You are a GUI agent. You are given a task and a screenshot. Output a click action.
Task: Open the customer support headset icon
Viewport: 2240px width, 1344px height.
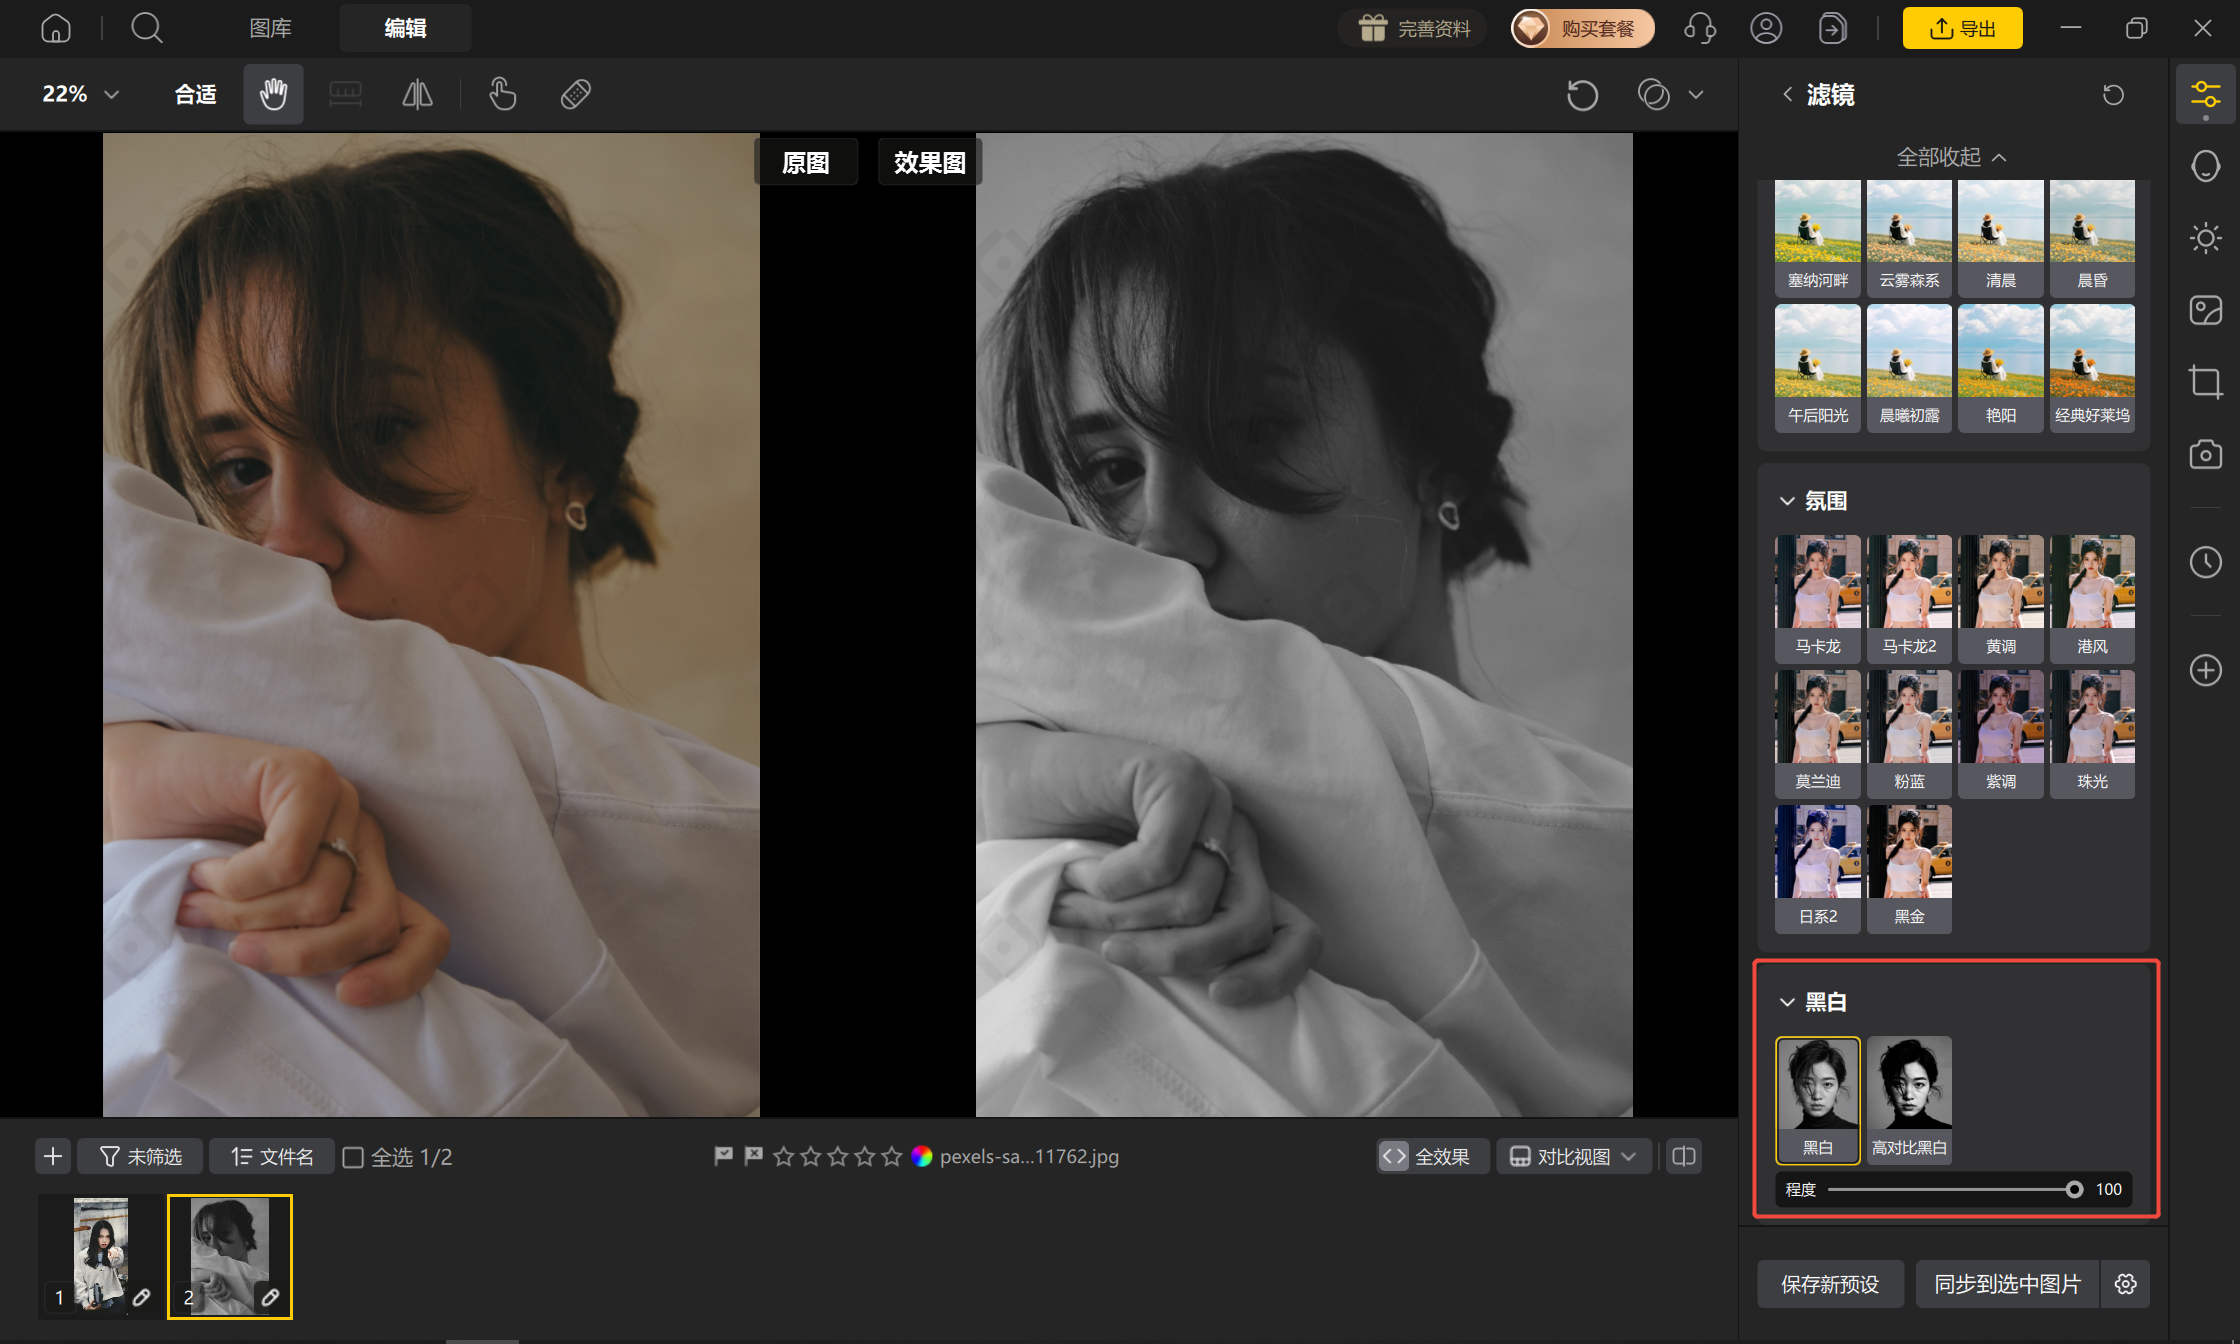click(x=1700, y=28)
